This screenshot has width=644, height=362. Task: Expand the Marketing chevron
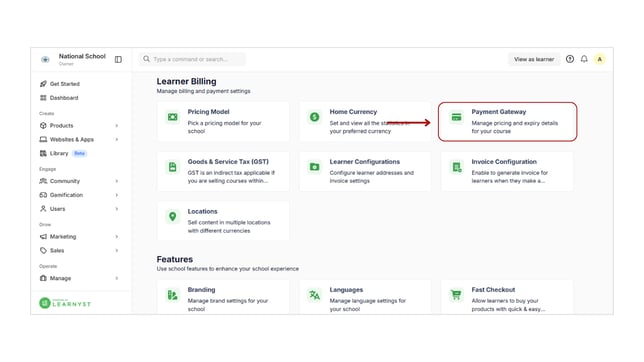tap(117, 237)
